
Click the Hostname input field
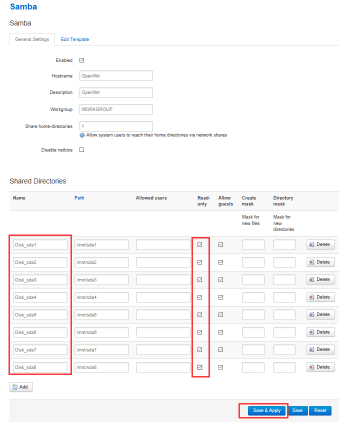pyautogui.click(x=116, y=76)
